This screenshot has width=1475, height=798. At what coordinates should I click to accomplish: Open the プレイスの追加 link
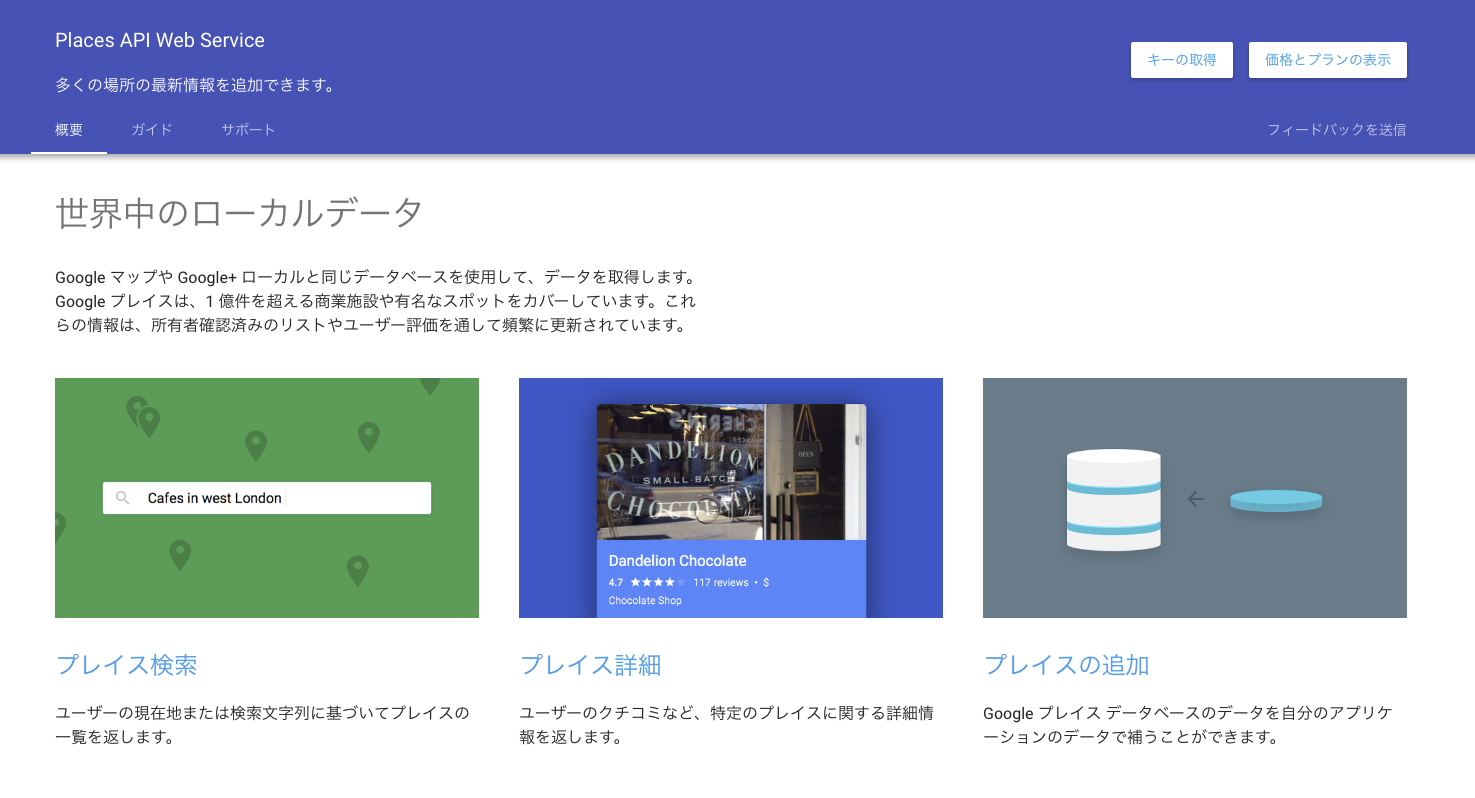pos(1067,665)
